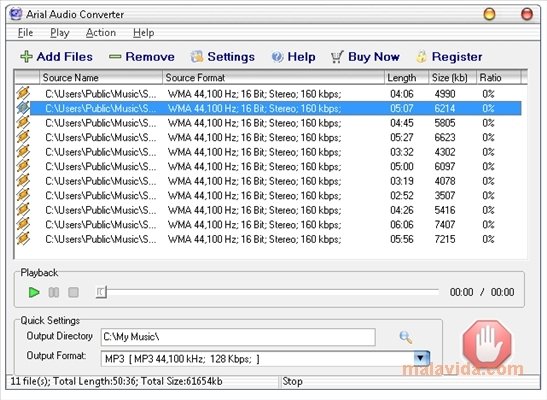Open Settings from the toolbar
This screenshot has height=400, width=547.
pyautogui.click(x=223, y=56)
